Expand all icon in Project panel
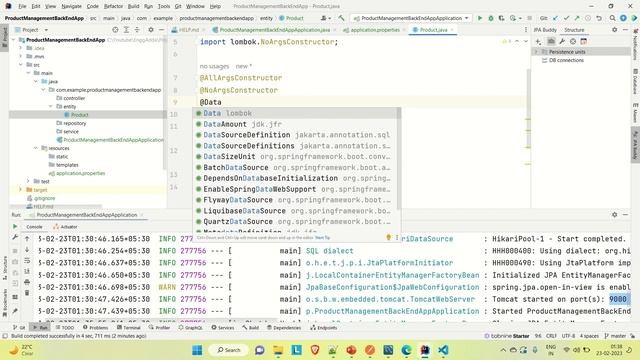This screenshot has height=360, width=640. [x=126, y=30]
